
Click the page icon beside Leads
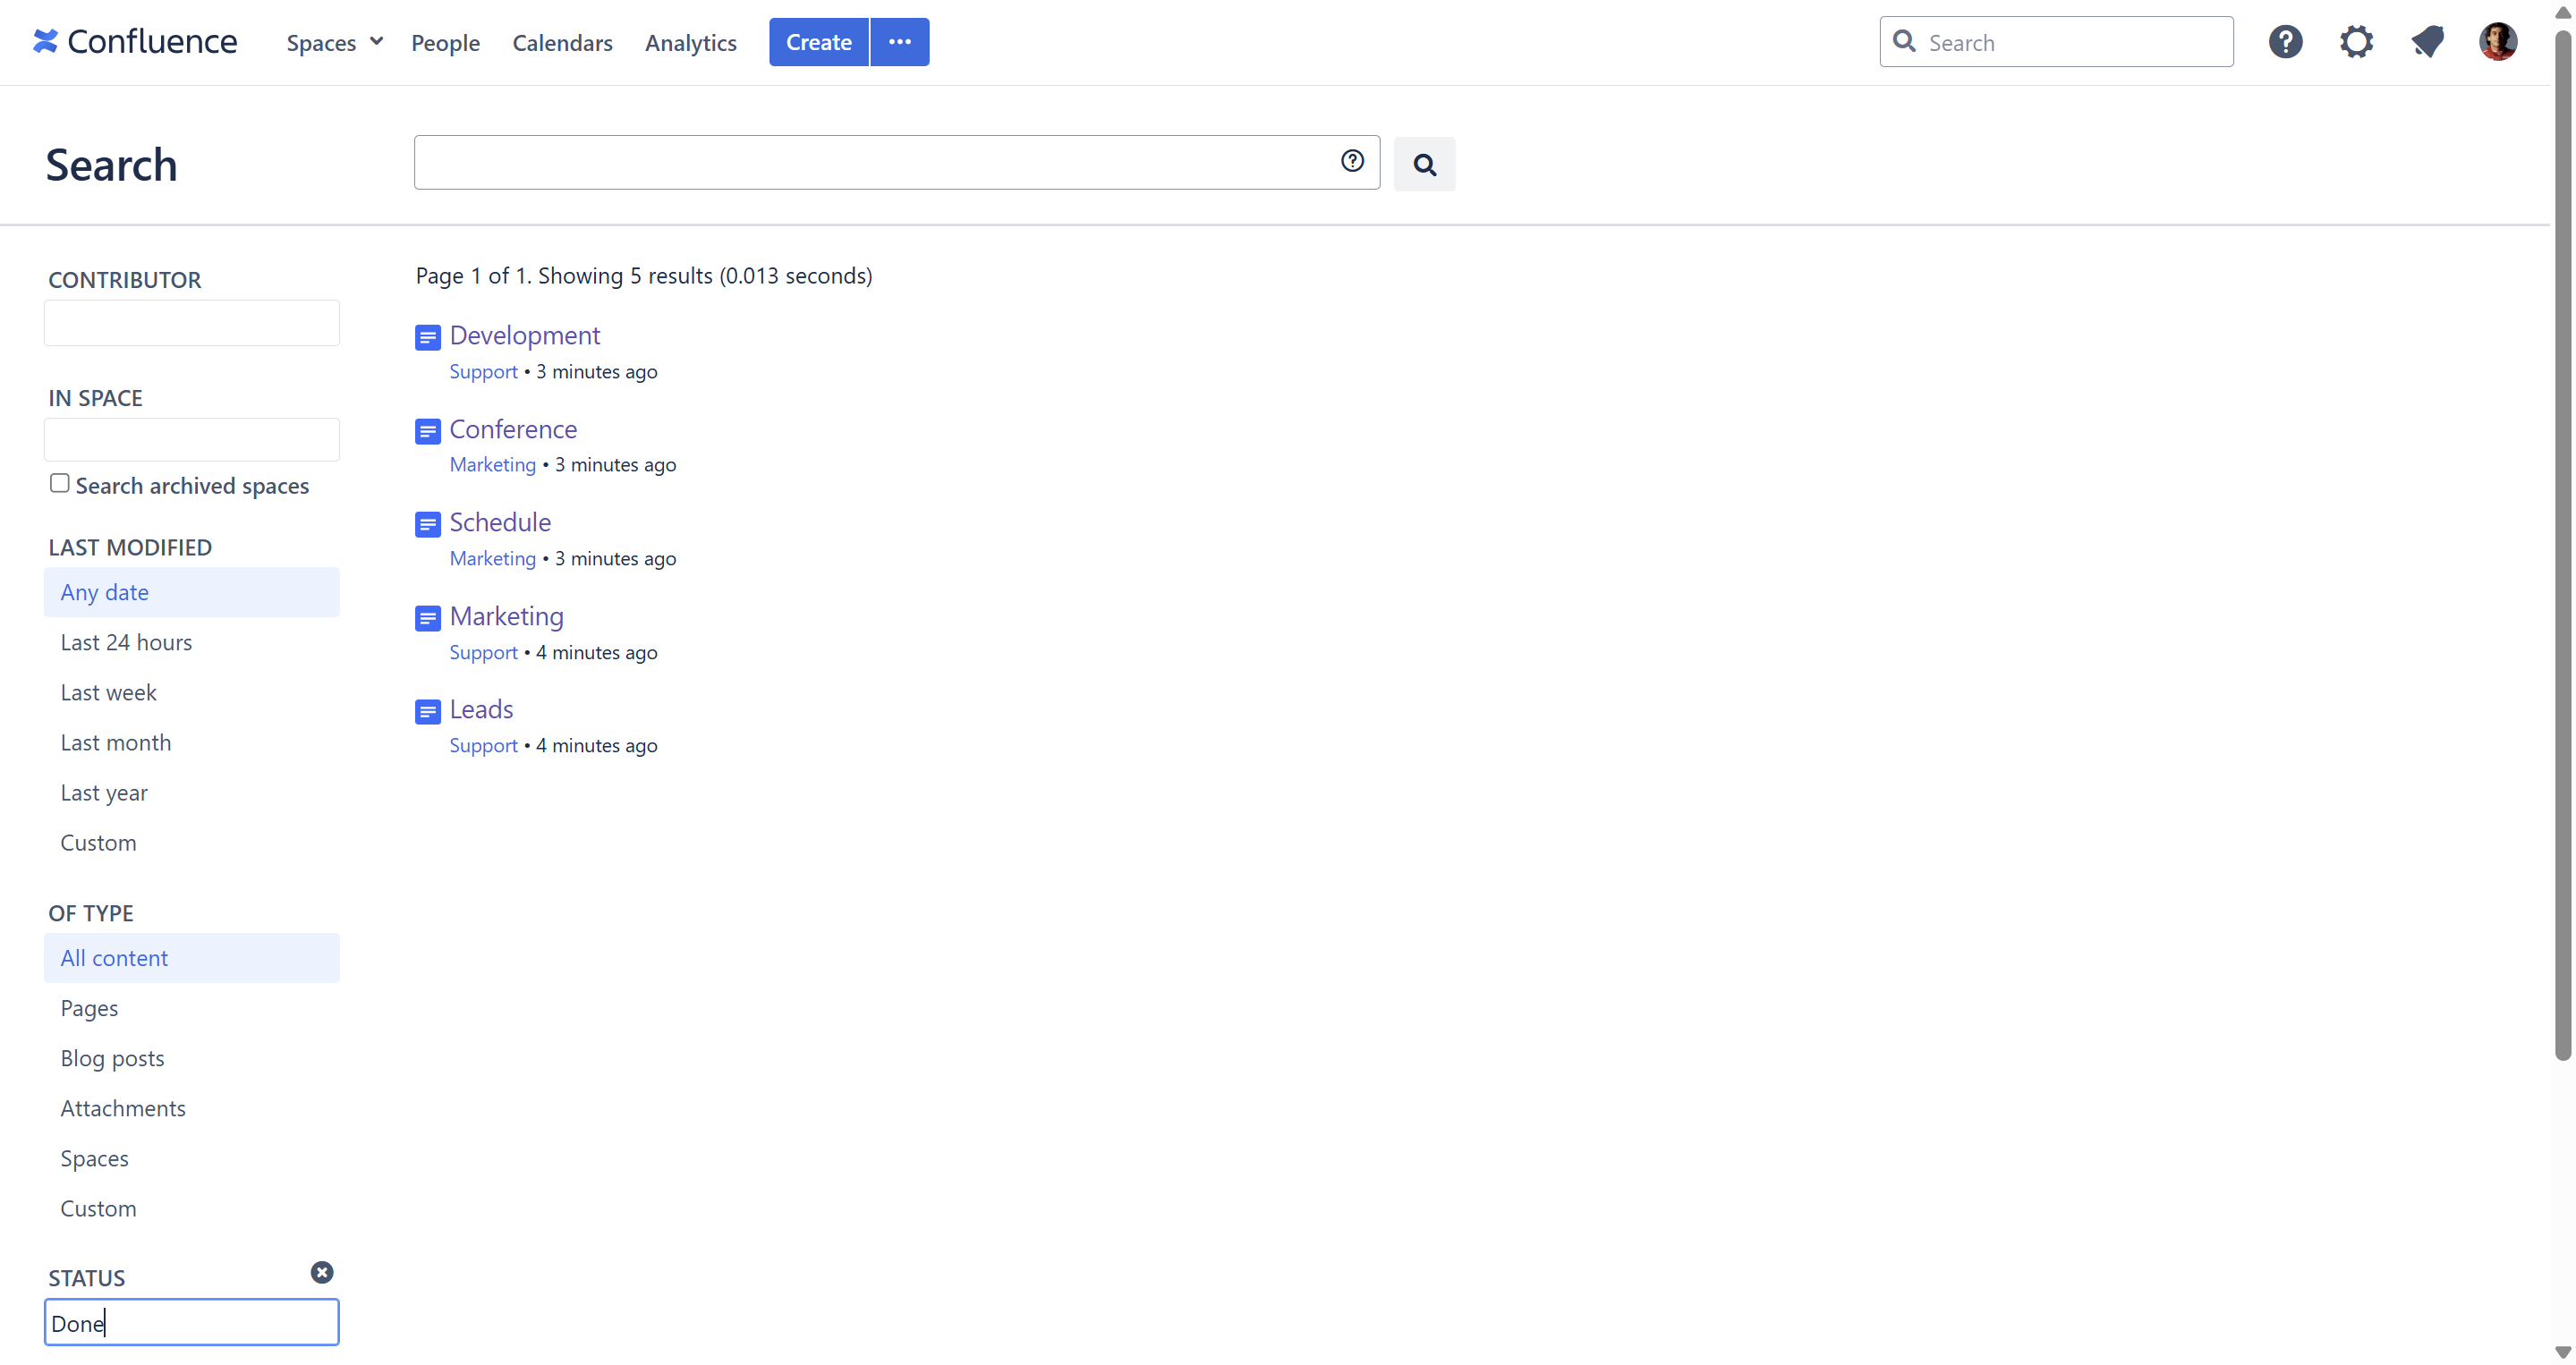click(428, 712)
